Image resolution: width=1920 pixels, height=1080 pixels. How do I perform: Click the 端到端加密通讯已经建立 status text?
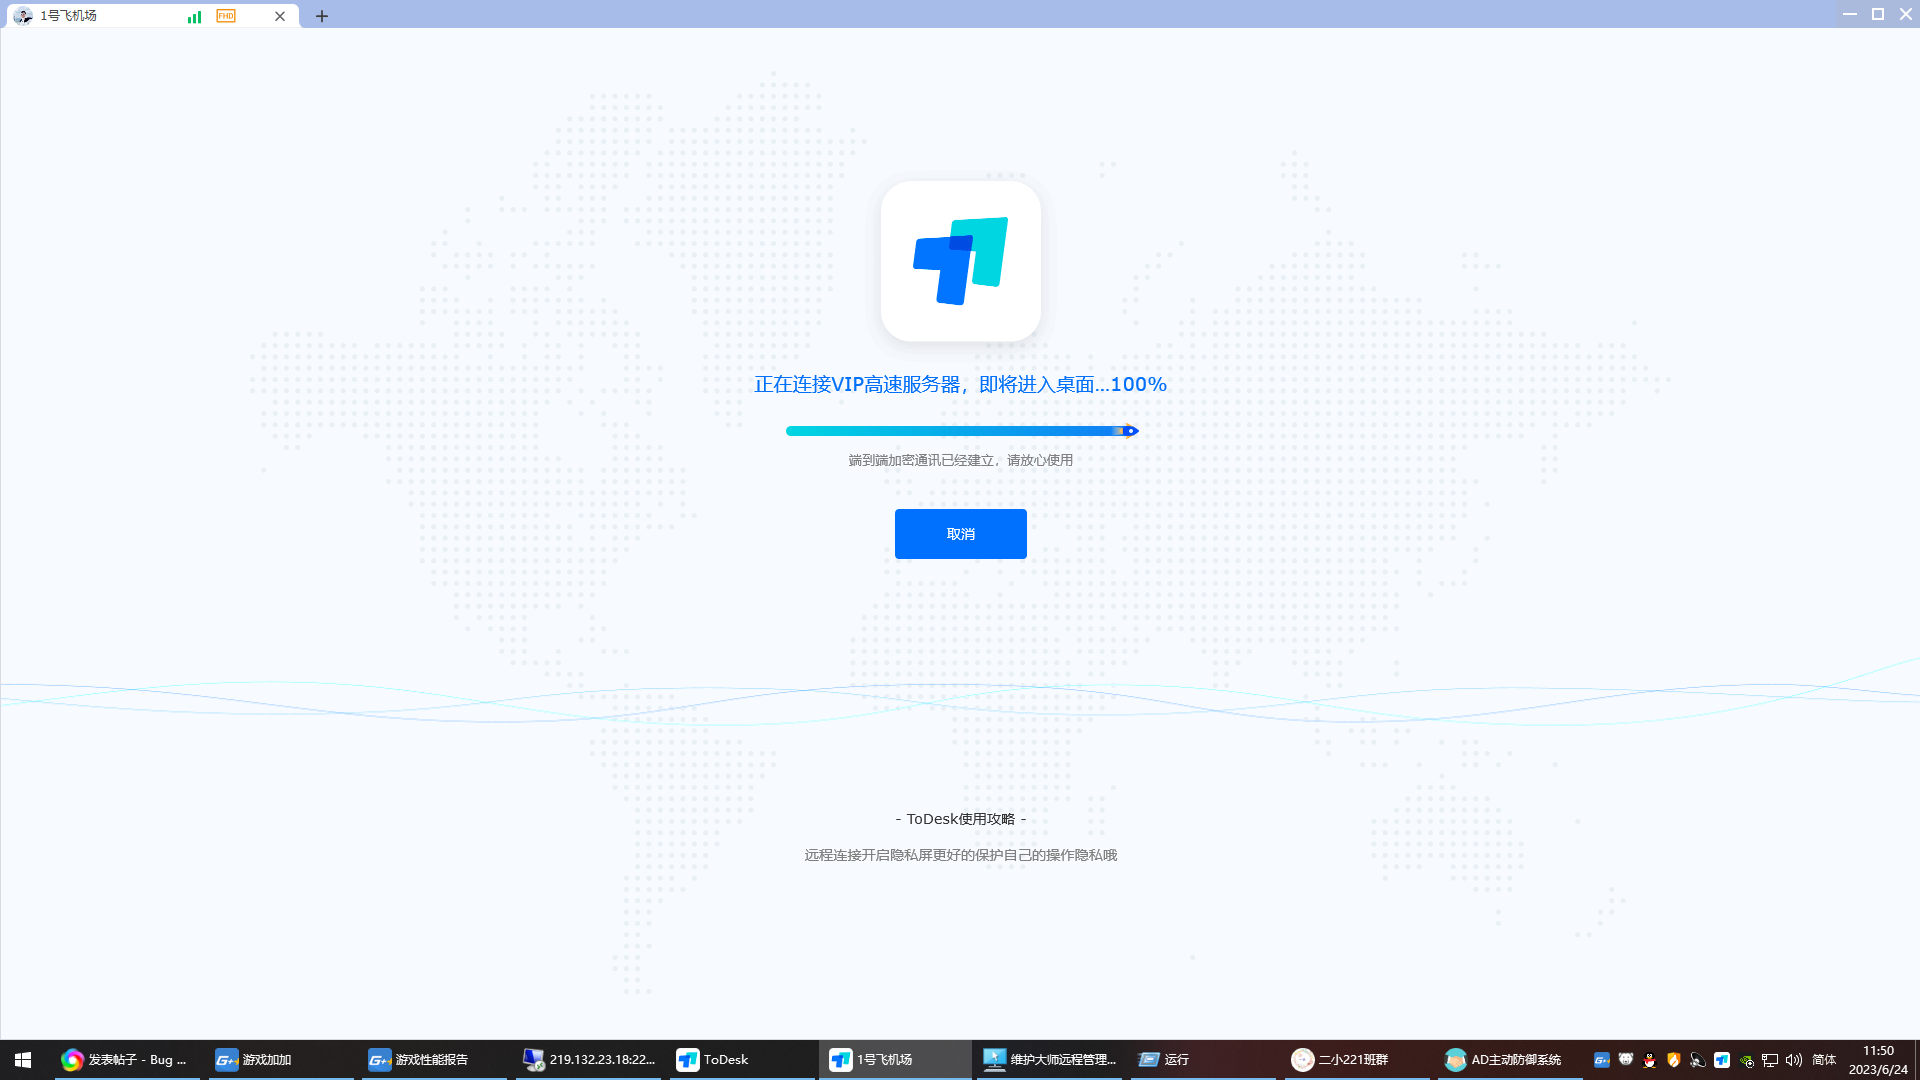960,460
